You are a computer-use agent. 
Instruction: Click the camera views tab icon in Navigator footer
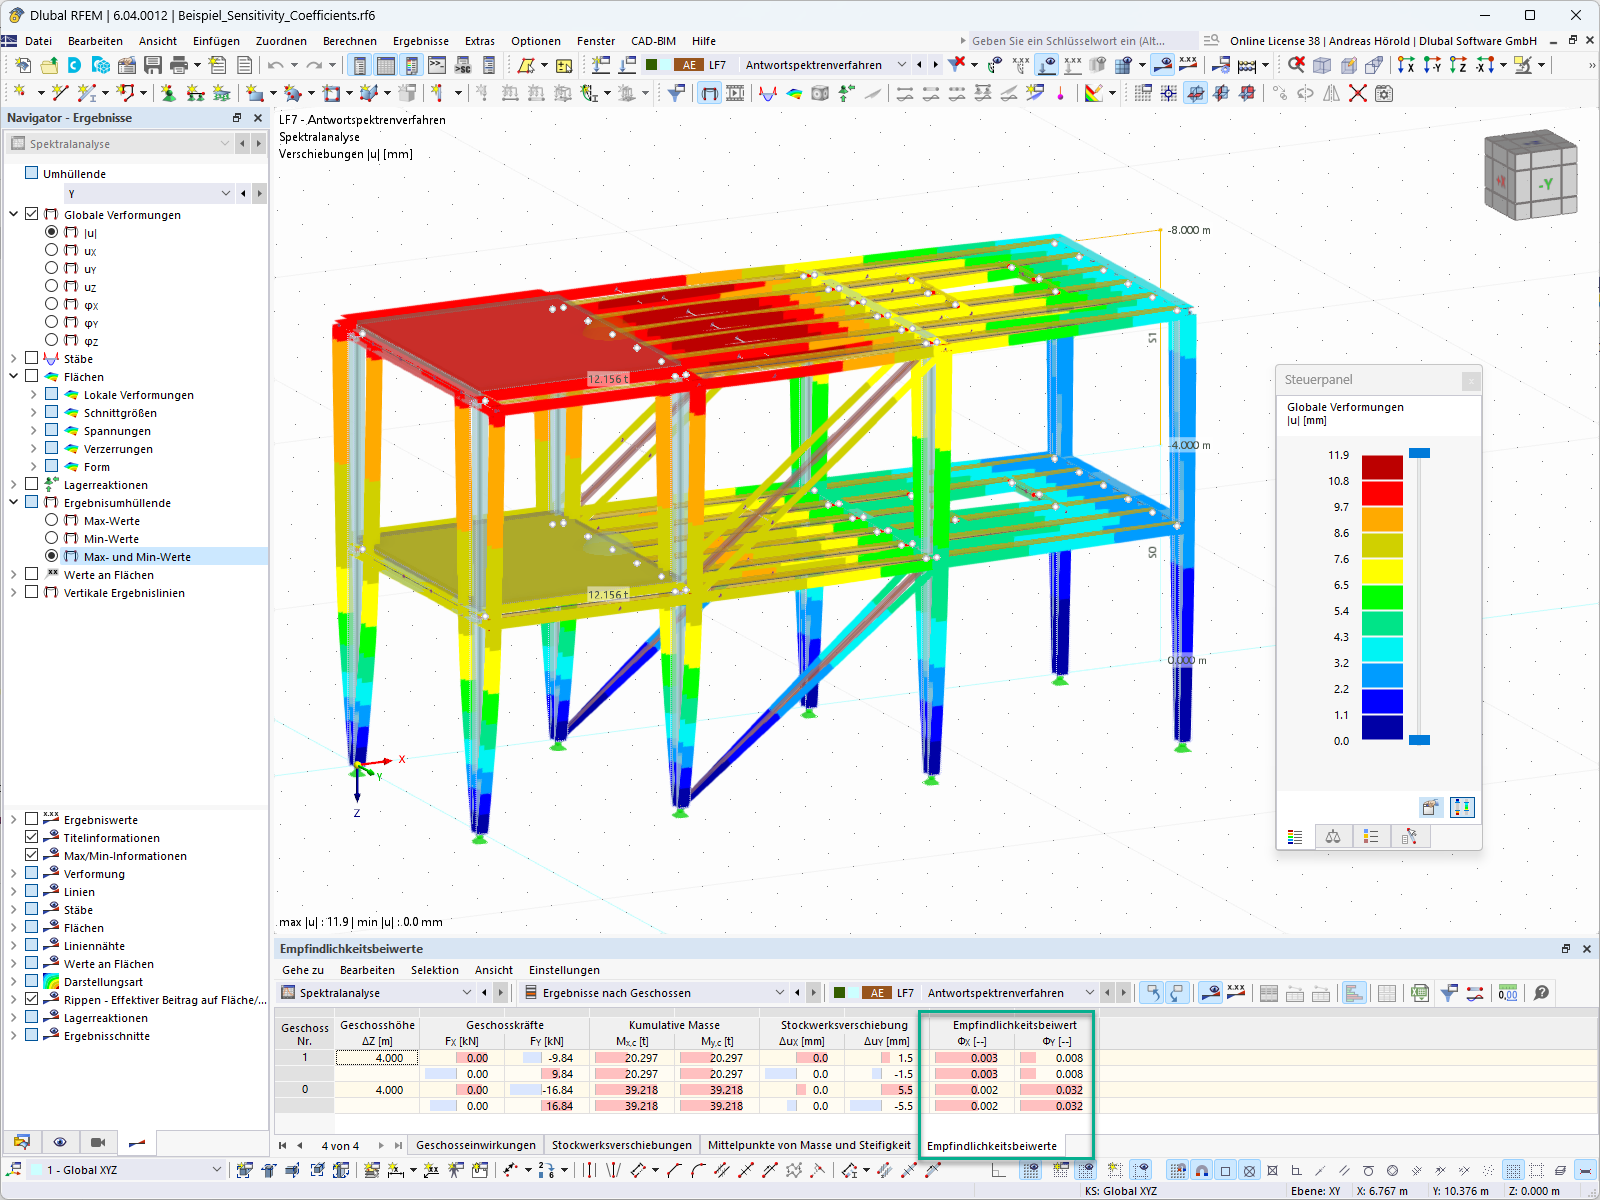tap(98, 1142)
